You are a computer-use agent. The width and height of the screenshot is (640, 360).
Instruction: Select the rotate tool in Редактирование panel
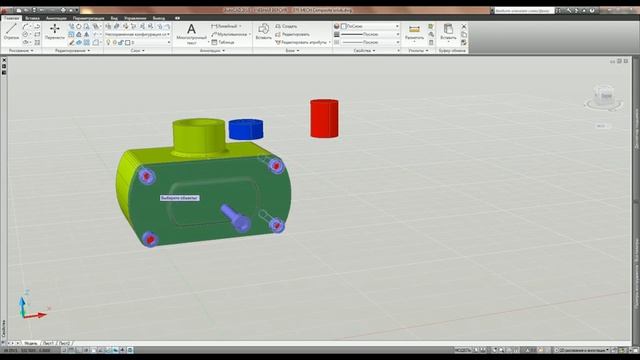coord(79,27)
